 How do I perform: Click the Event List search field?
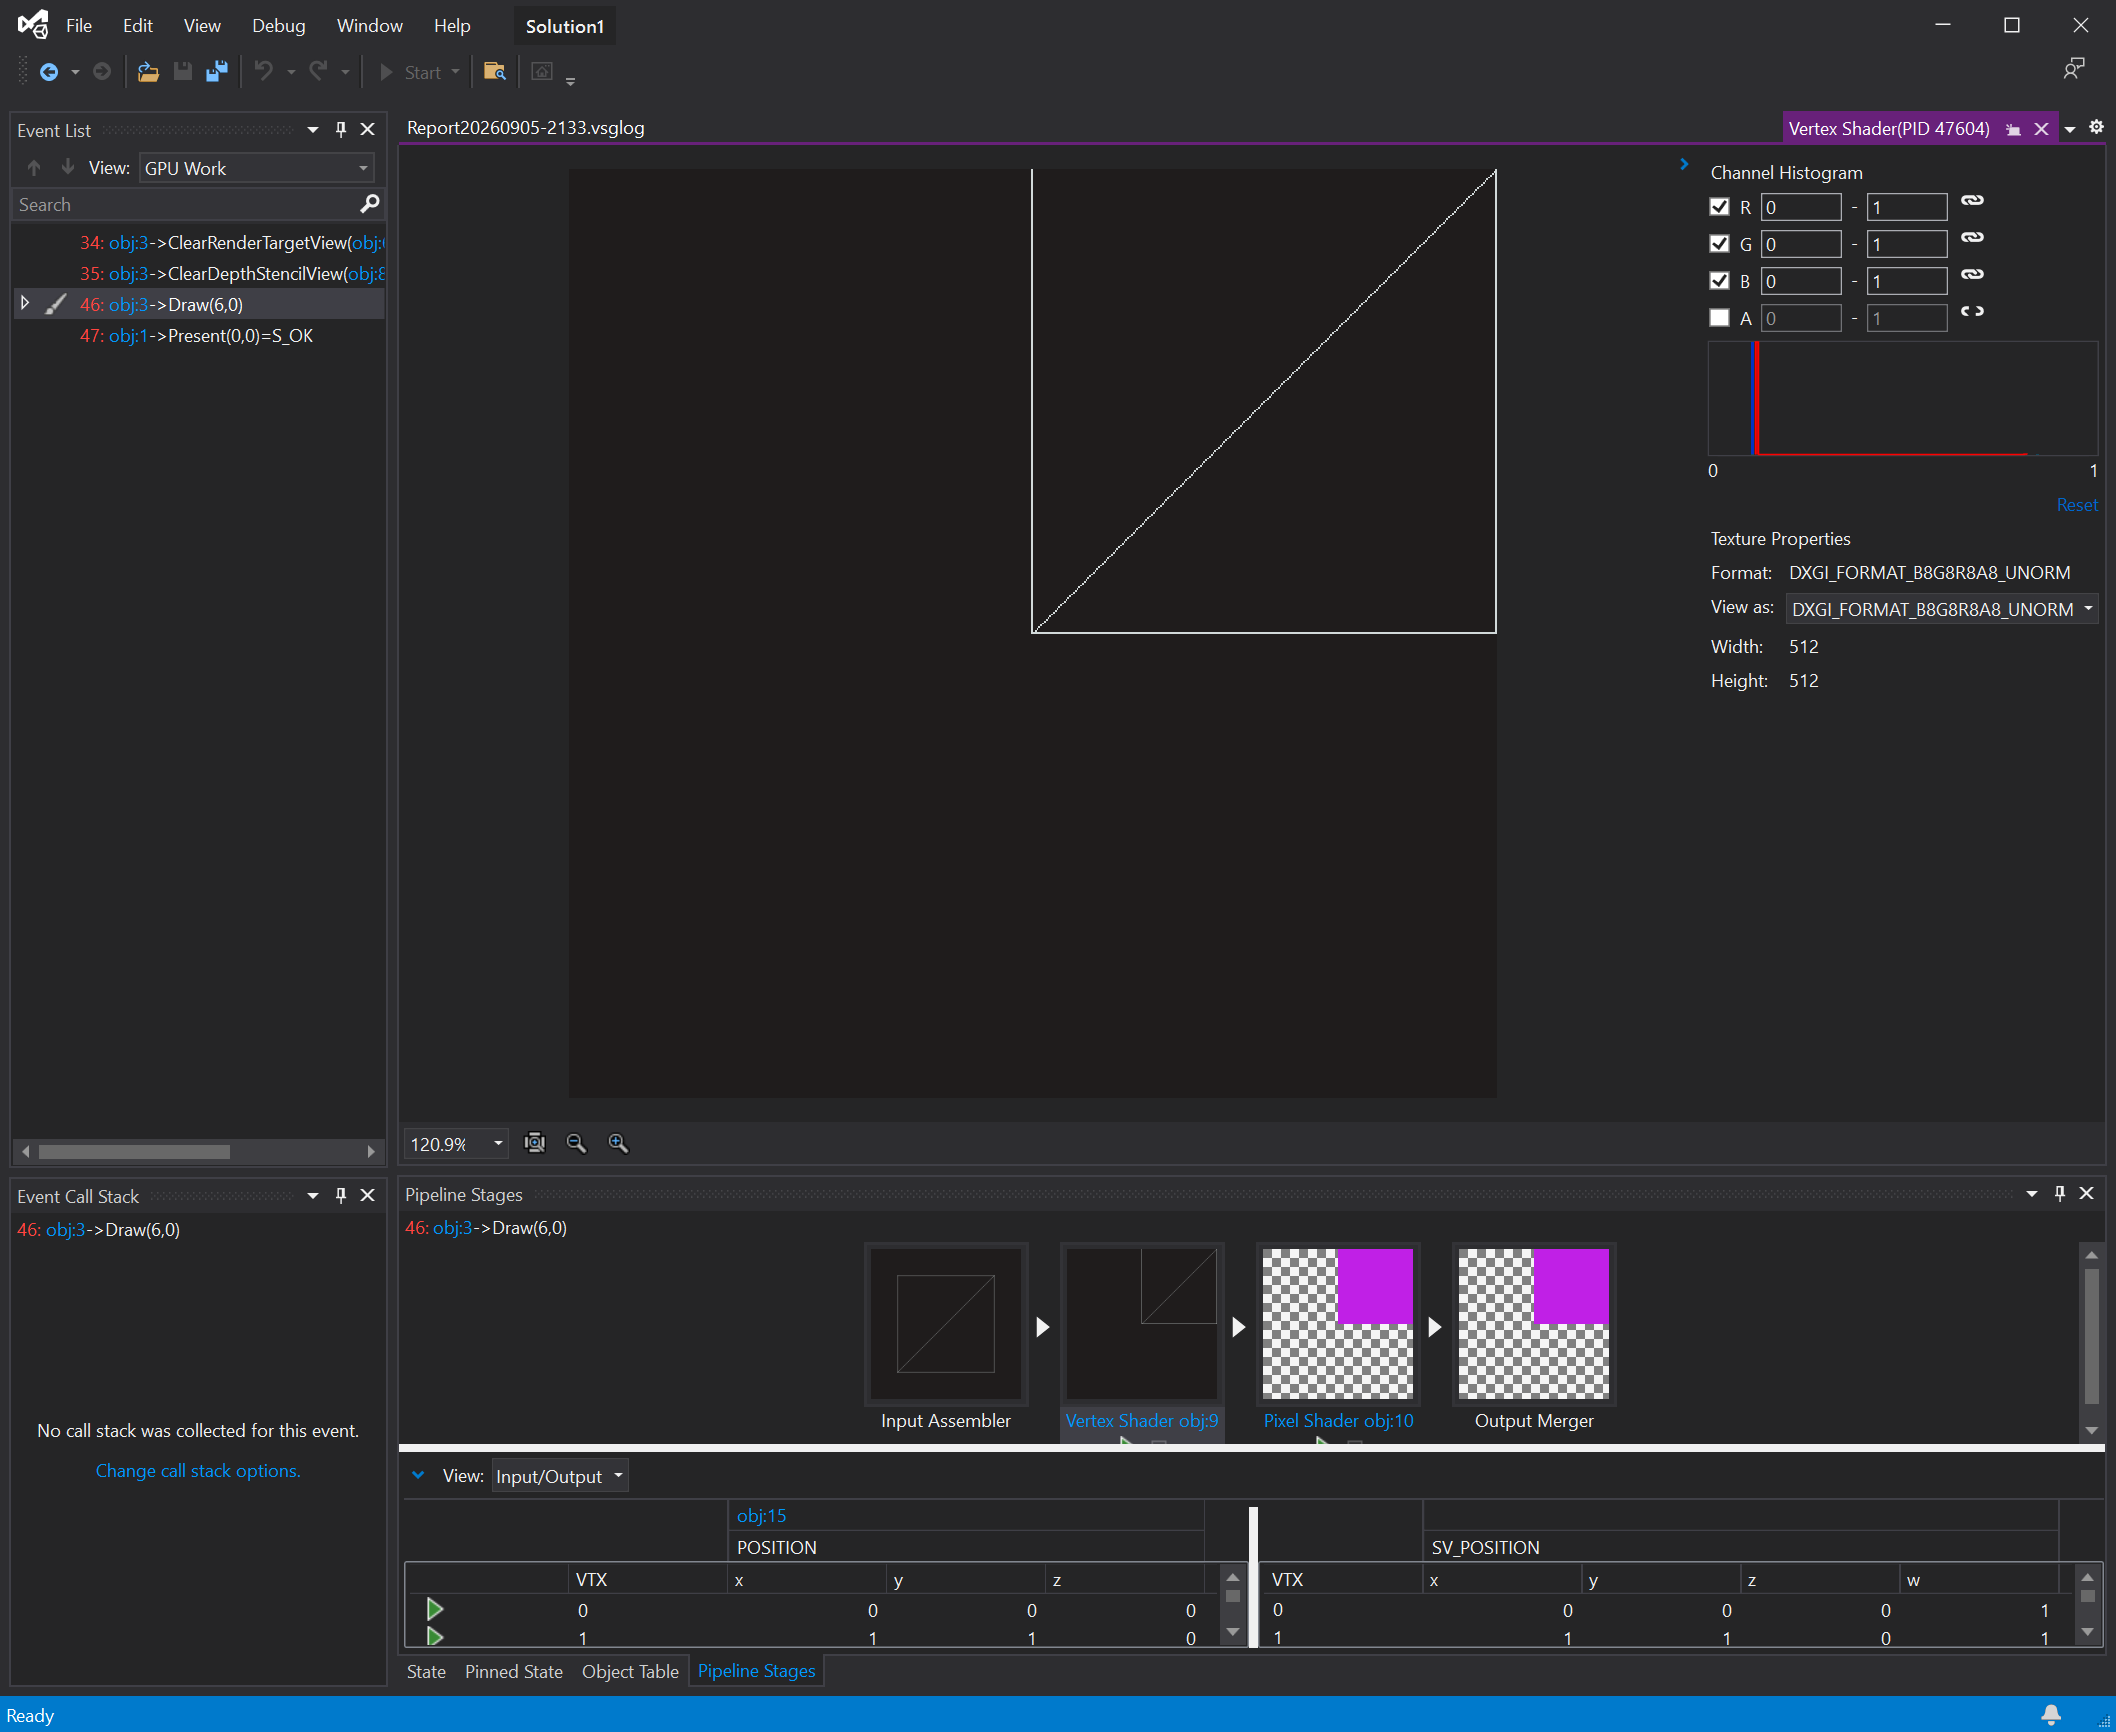[x=186, y=204]
